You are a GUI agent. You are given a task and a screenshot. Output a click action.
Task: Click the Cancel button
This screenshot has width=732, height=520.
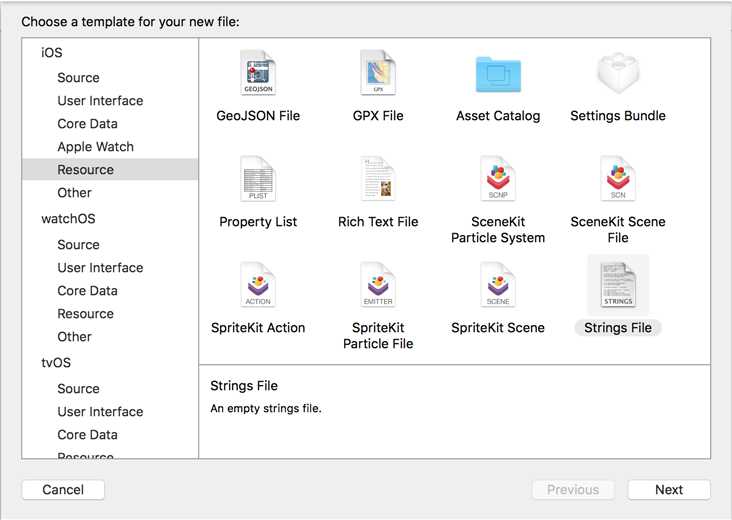point(63,490)
